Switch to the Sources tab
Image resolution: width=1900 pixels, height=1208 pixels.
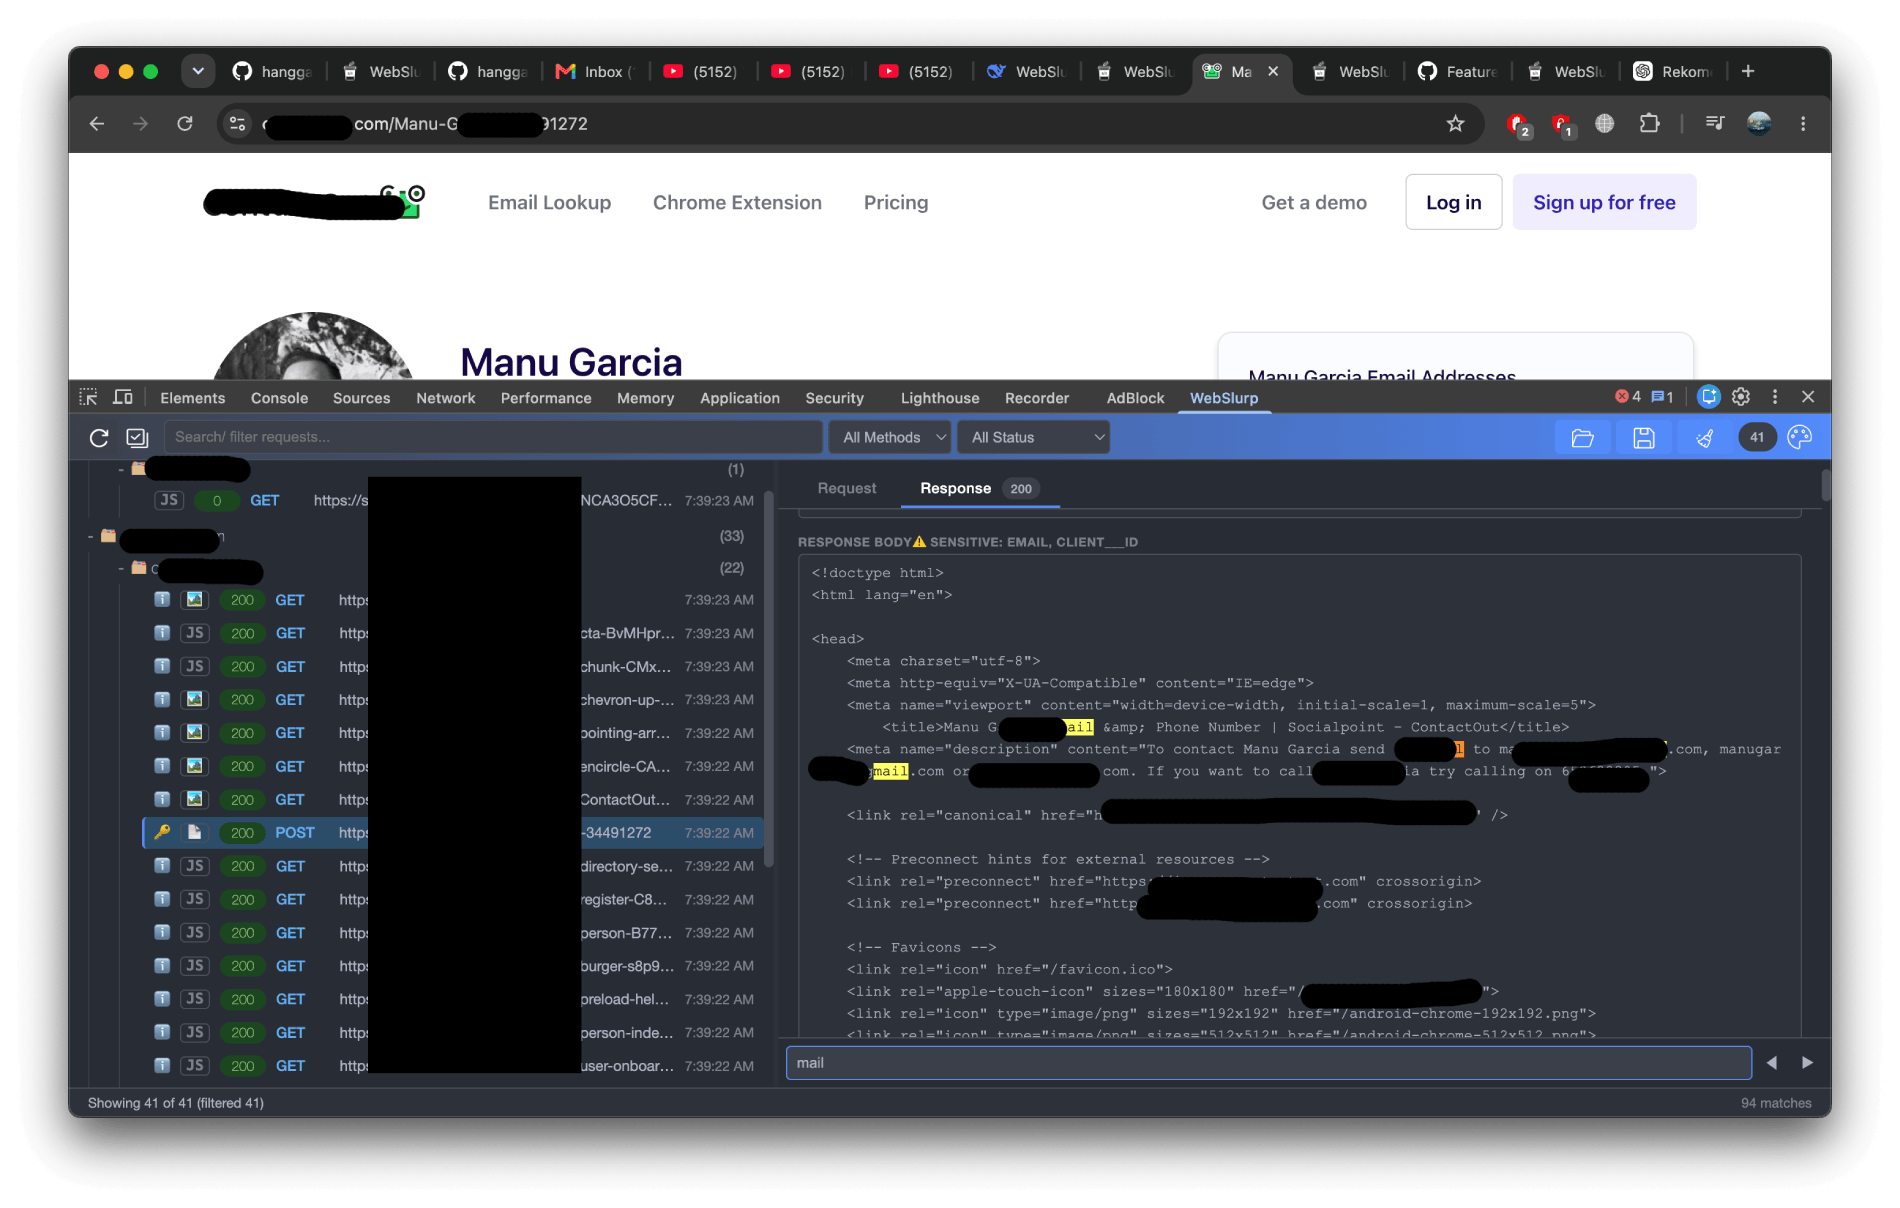[x=361, y=398]
